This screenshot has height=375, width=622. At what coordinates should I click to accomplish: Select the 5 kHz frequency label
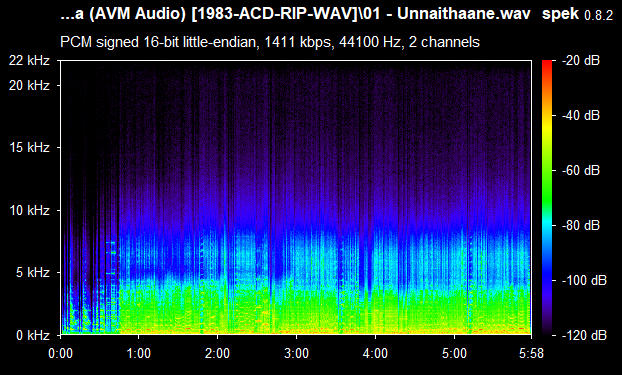point(33,273)
